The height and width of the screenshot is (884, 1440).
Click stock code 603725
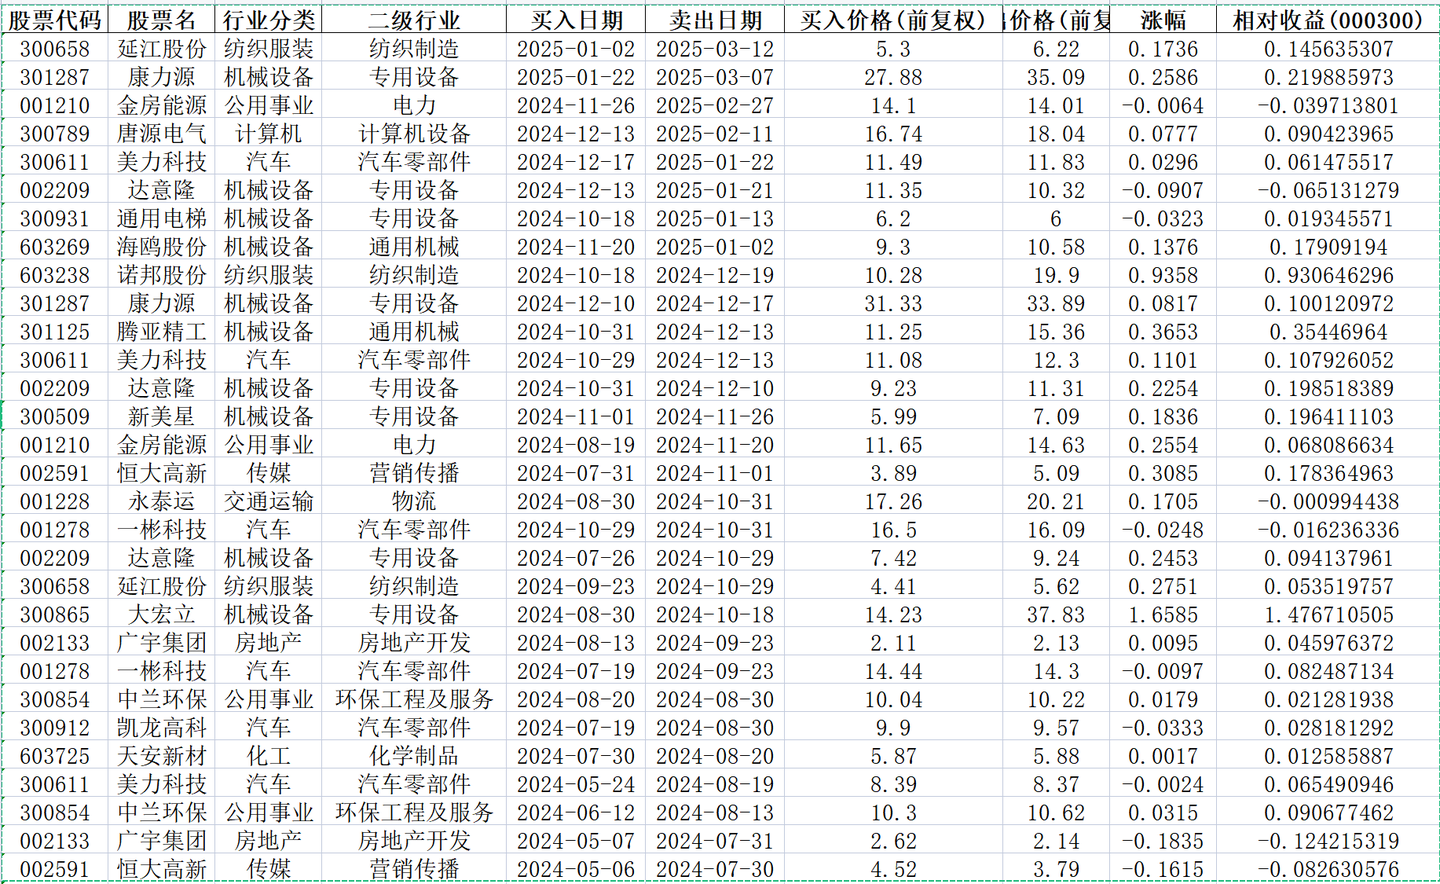[55, 756]
